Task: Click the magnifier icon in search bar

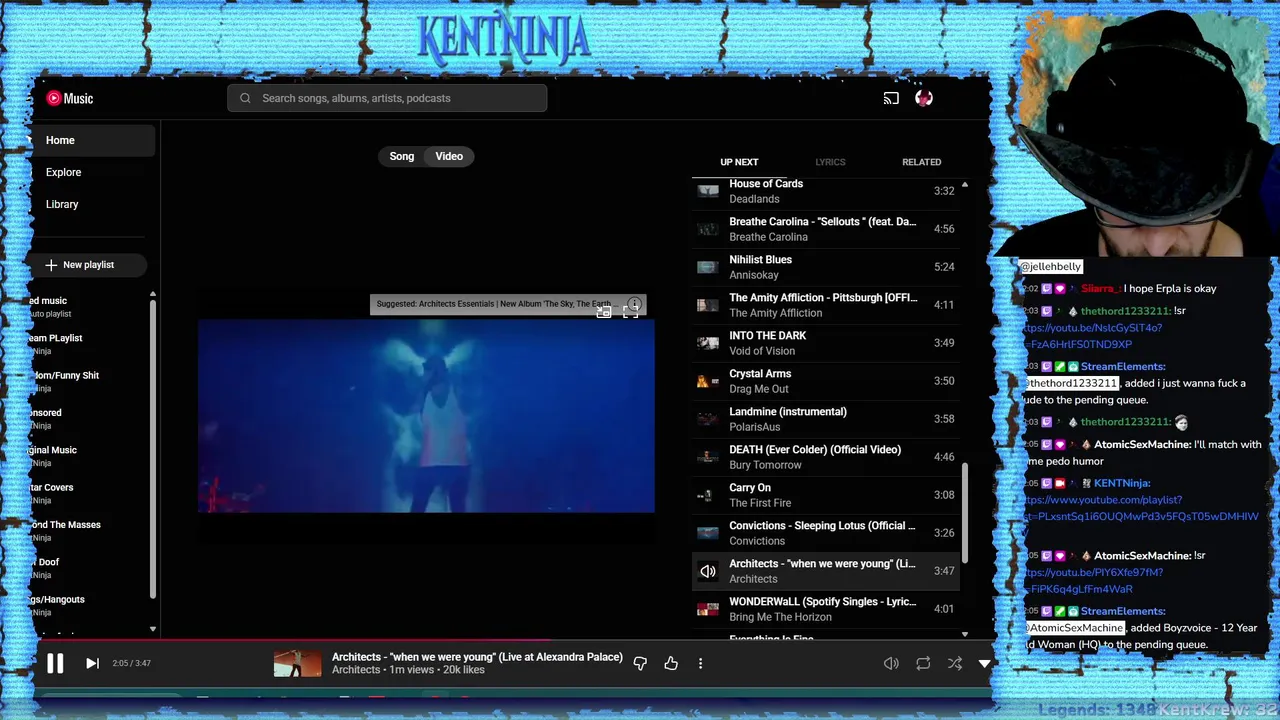Action: [245, 98]
